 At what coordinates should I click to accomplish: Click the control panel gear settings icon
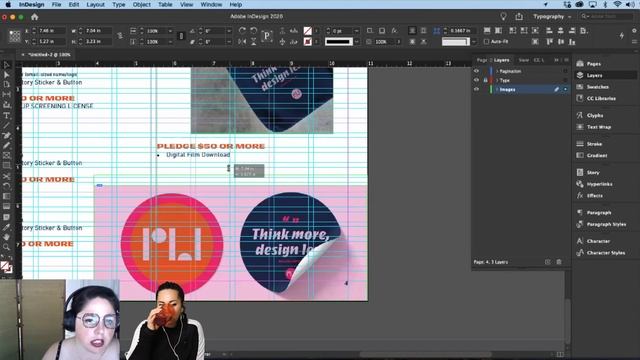634,31
